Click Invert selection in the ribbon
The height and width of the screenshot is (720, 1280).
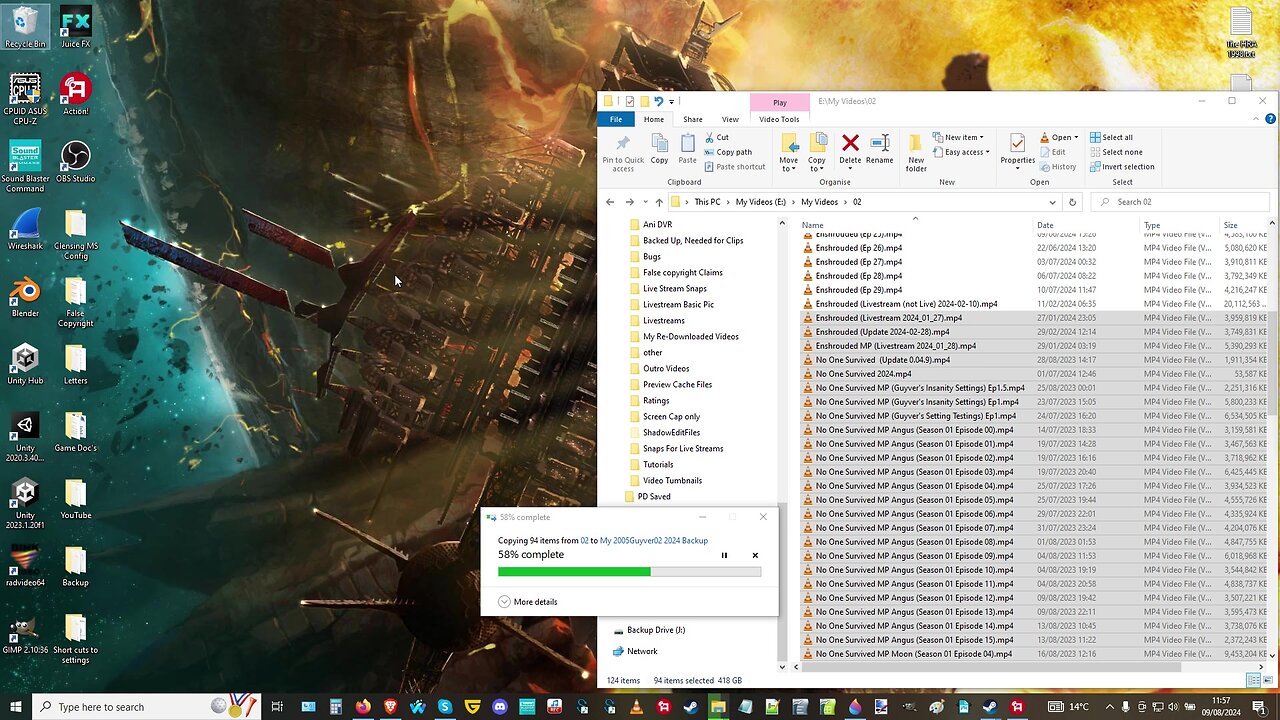coord(1122,167)
